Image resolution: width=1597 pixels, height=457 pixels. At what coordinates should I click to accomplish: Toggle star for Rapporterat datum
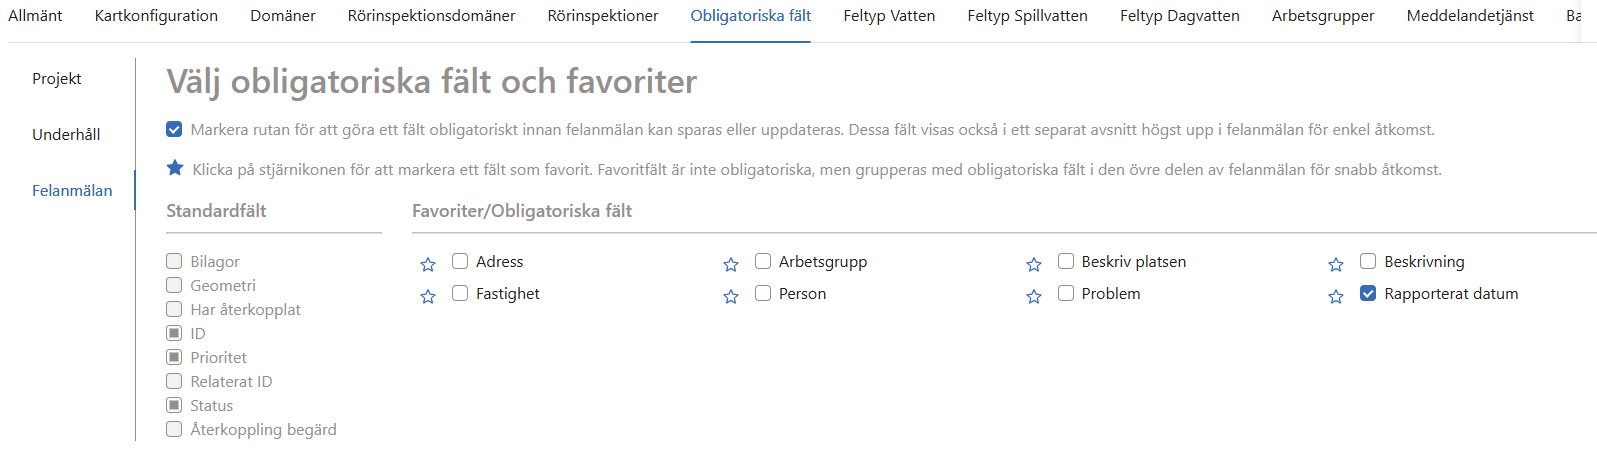[1336, 296]
